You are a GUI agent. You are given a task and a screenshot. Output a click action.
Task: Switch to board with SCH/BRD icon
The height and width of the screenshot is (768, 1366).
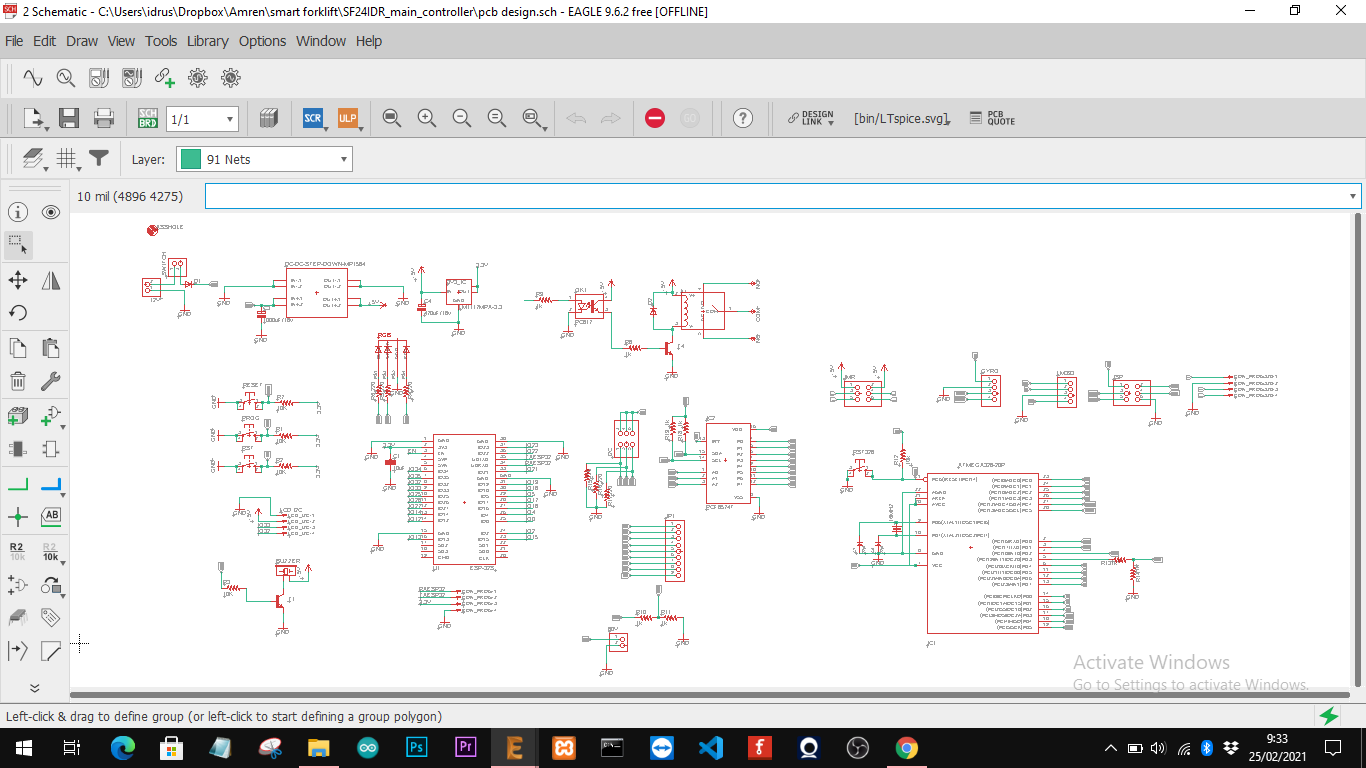click(148, 119)
